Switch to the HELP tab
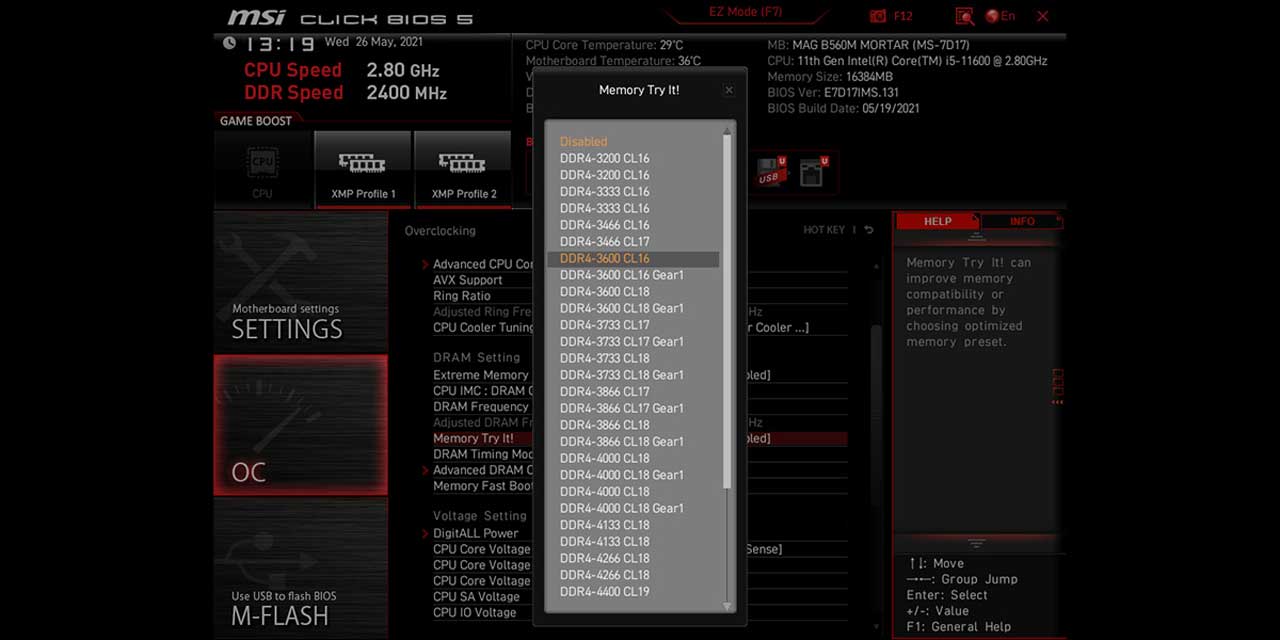 click(x=937, y=221)
